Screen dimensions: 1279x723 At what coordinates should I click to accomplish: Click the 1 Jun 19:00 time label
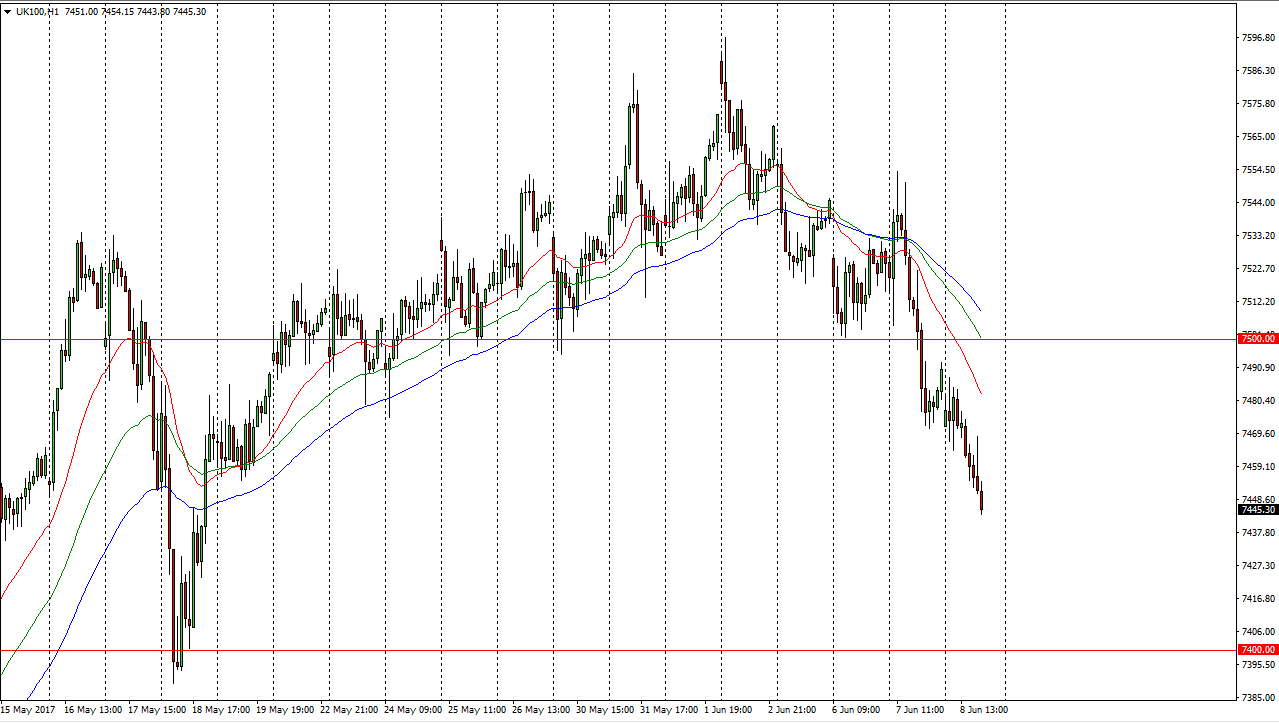click(x=728, y=710)
